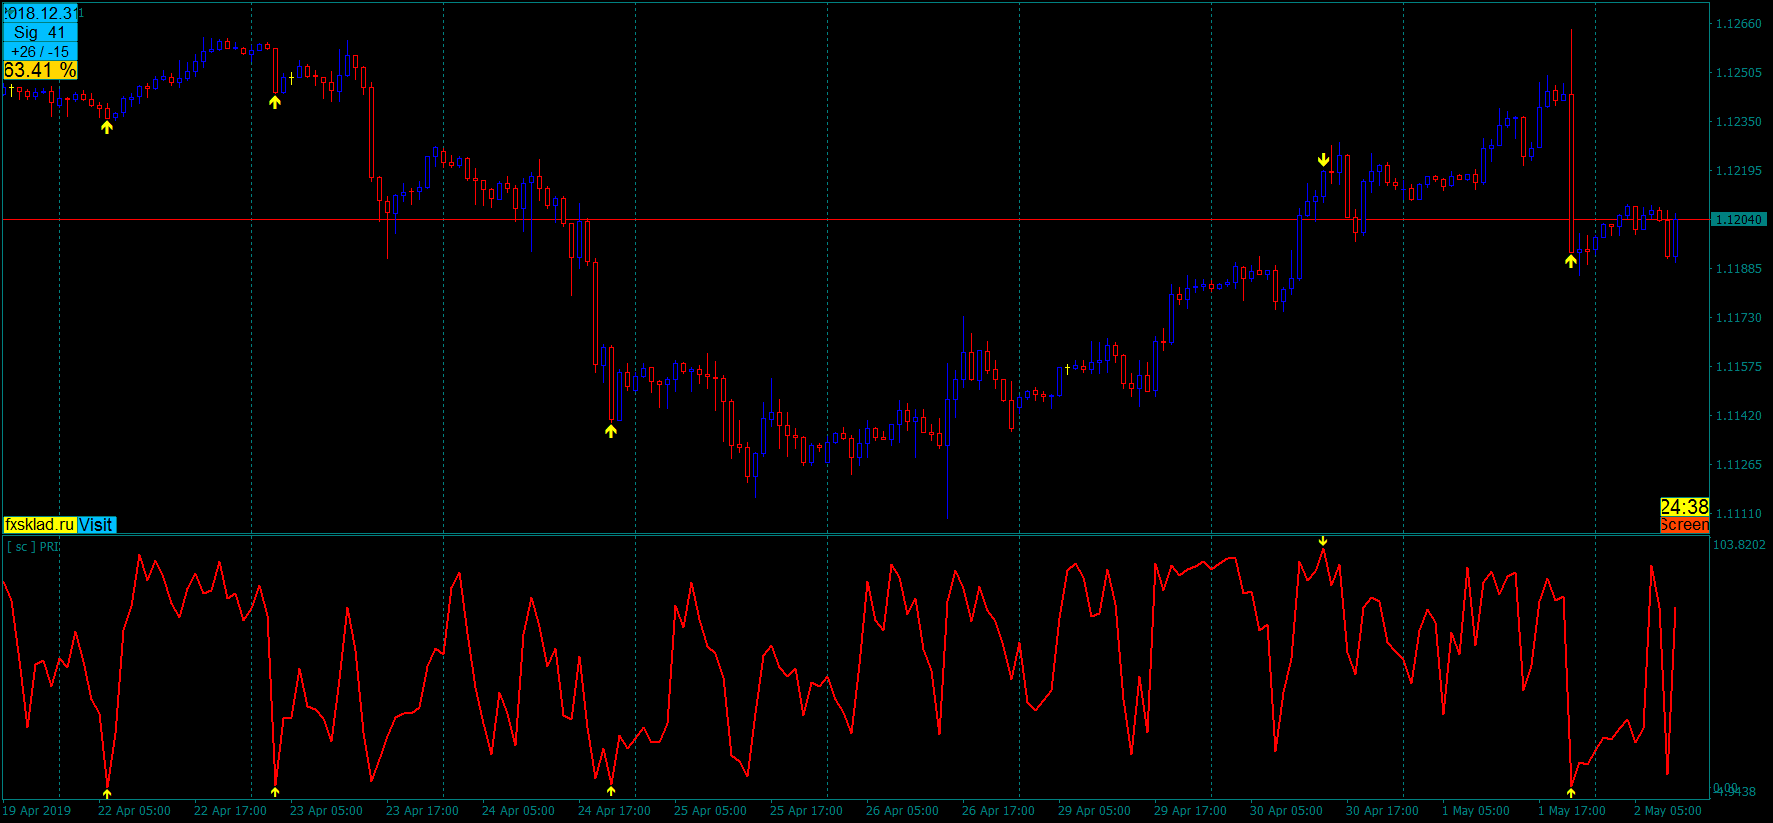Click the 24:38 candle timer label
The image size is (1773, 823).
pyautogui.click(x=1684, y=507)
